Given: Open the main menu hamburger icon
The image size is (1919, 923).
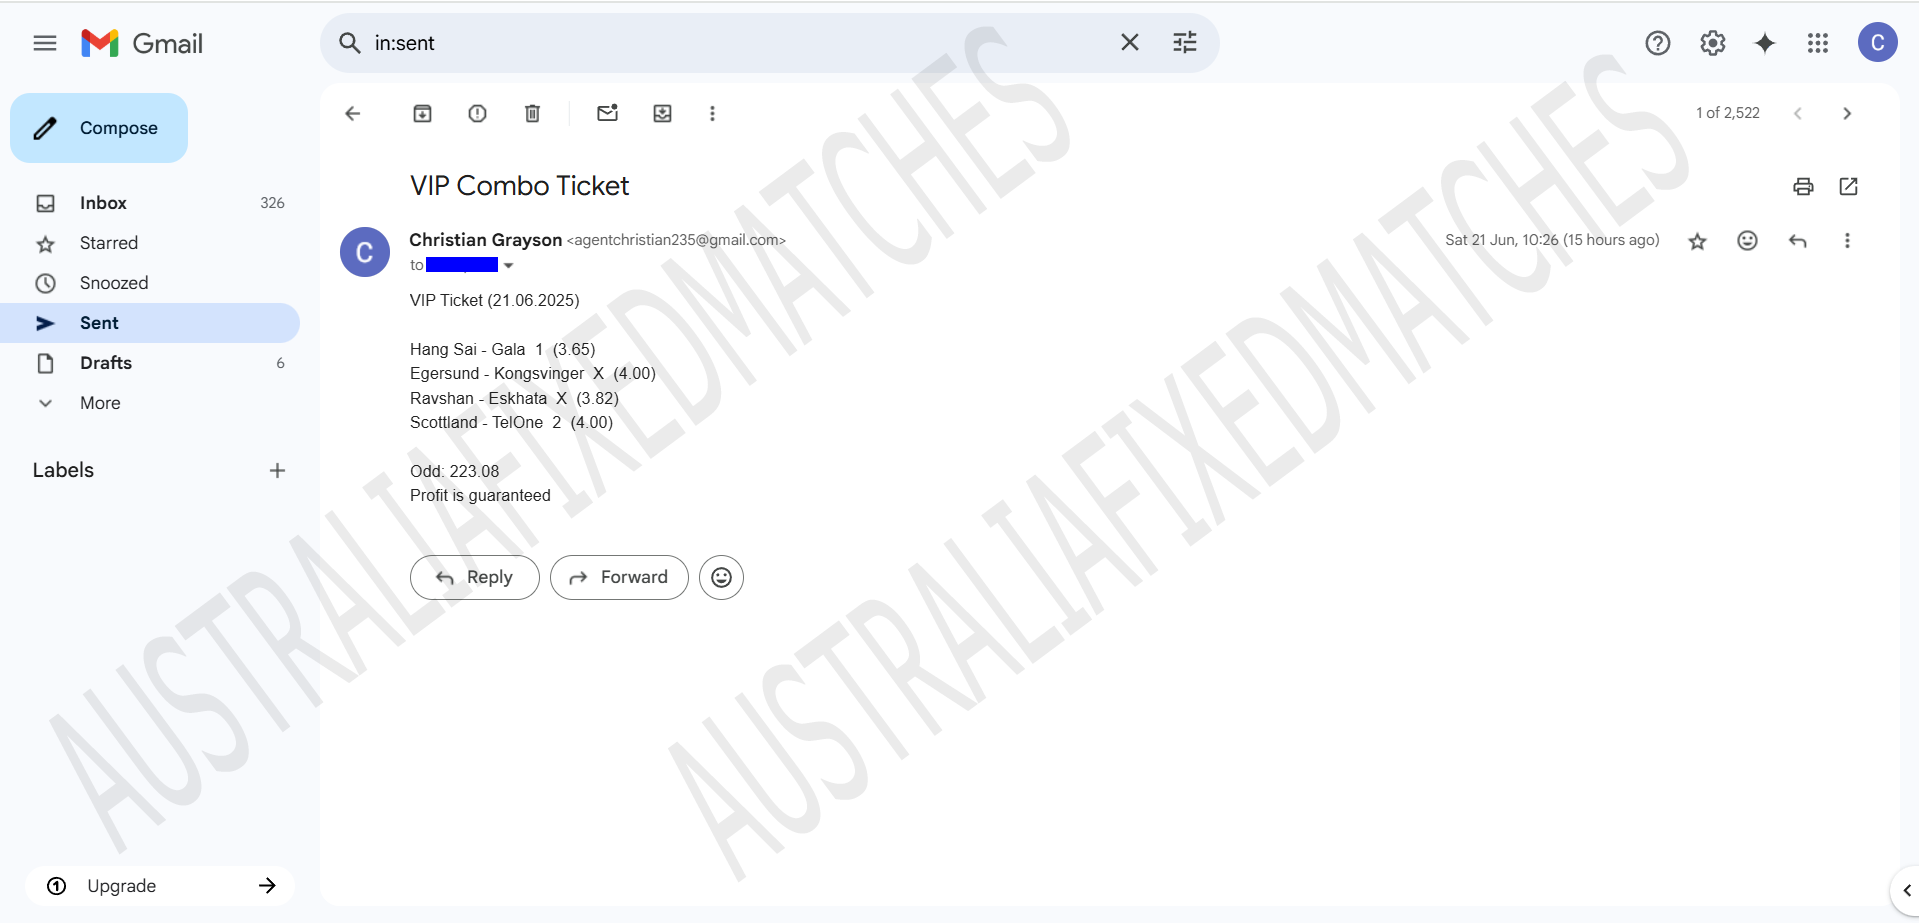Looking at the screenshot, I should coord(45,43).
